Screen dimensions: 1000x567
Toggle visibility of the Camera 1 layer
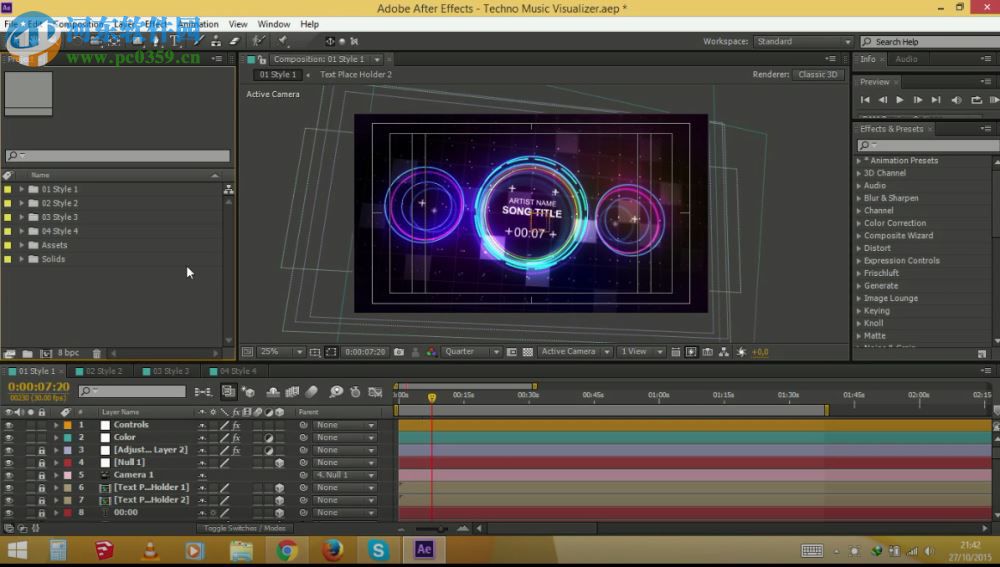pos(9,475)
